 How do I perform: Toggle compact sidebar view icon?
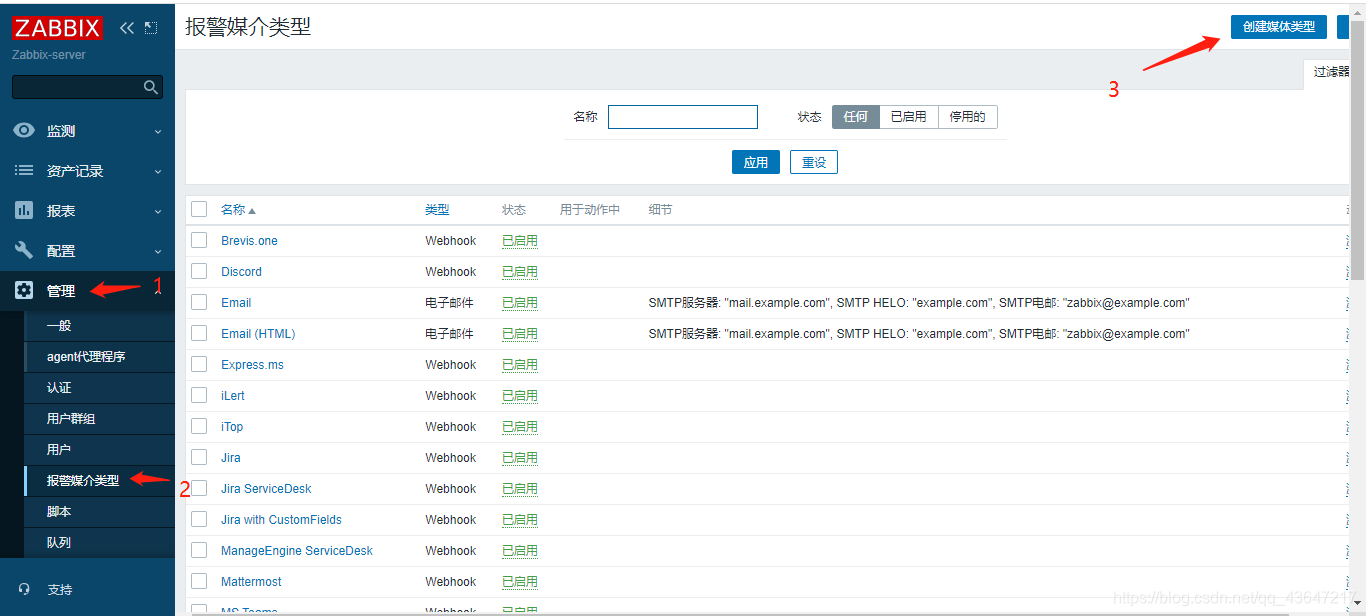[151, 28]
